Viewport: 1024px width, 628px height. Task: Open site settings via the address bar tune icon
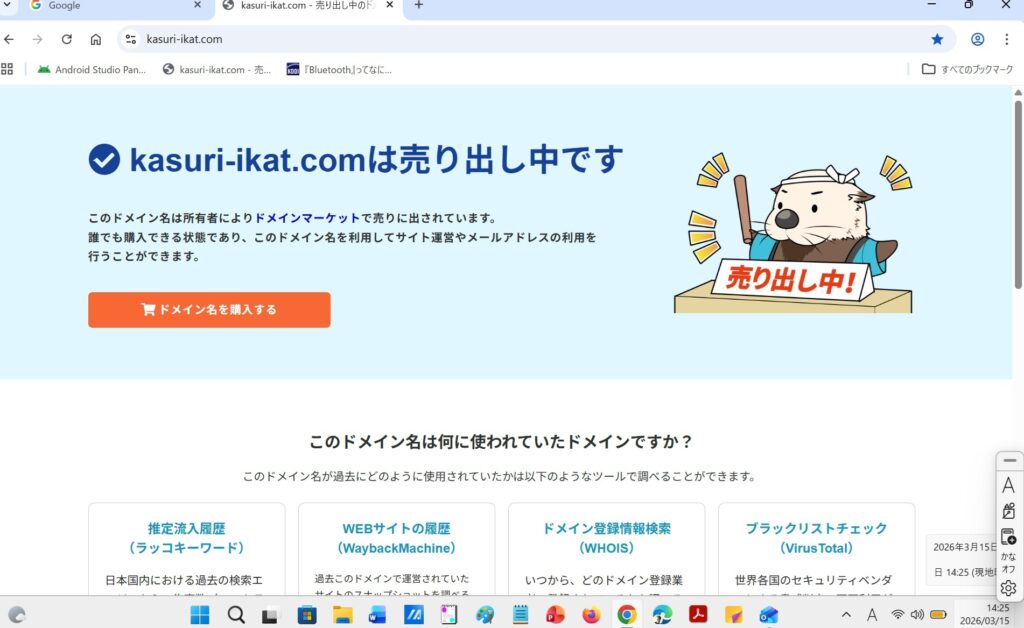(131, 39)
